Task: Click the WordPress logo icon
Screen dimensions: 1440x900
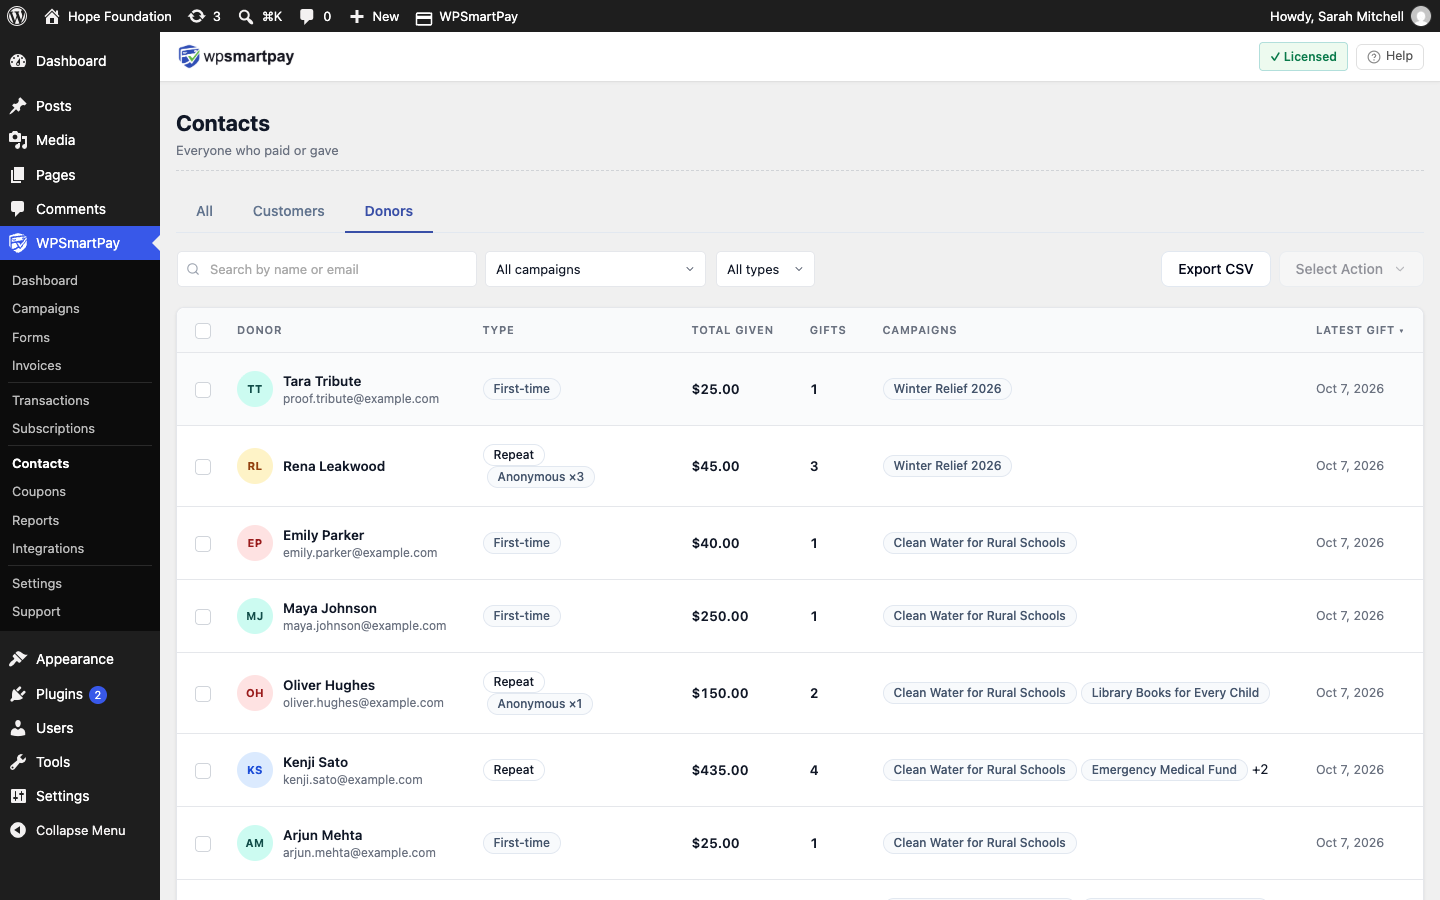Action: pos(17,16)
